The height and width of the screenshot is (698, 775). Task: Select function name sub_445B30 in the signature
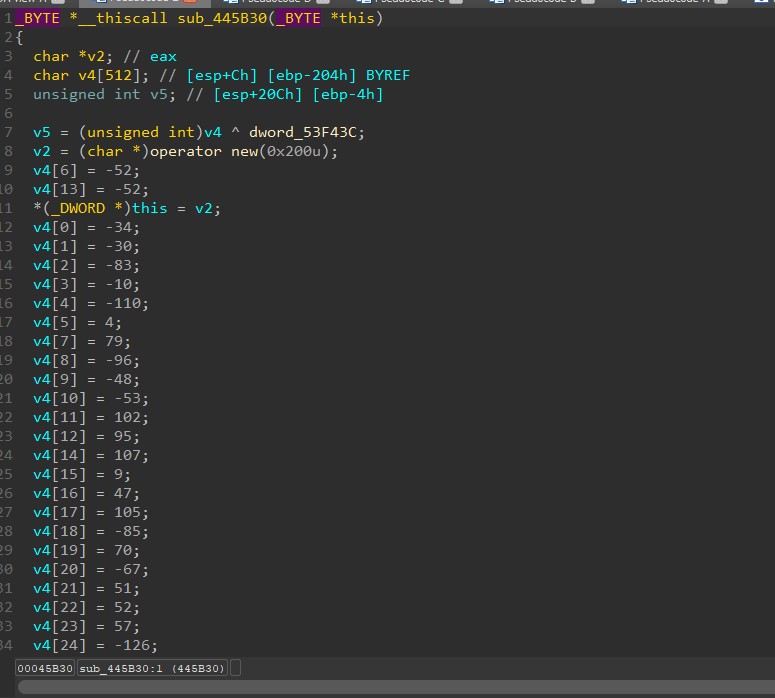(x=222, y=18)
